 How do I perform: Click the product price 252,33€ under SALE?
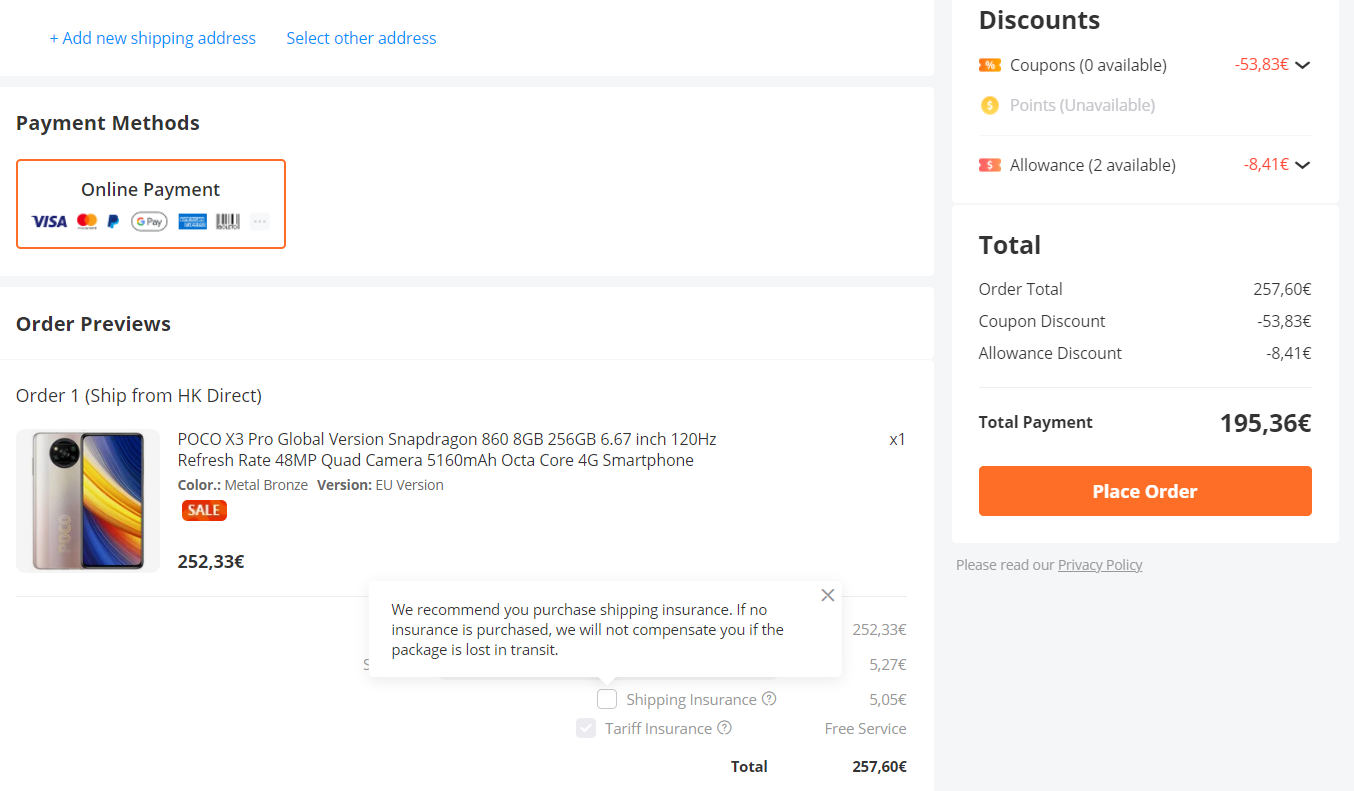tap(211, 561)
